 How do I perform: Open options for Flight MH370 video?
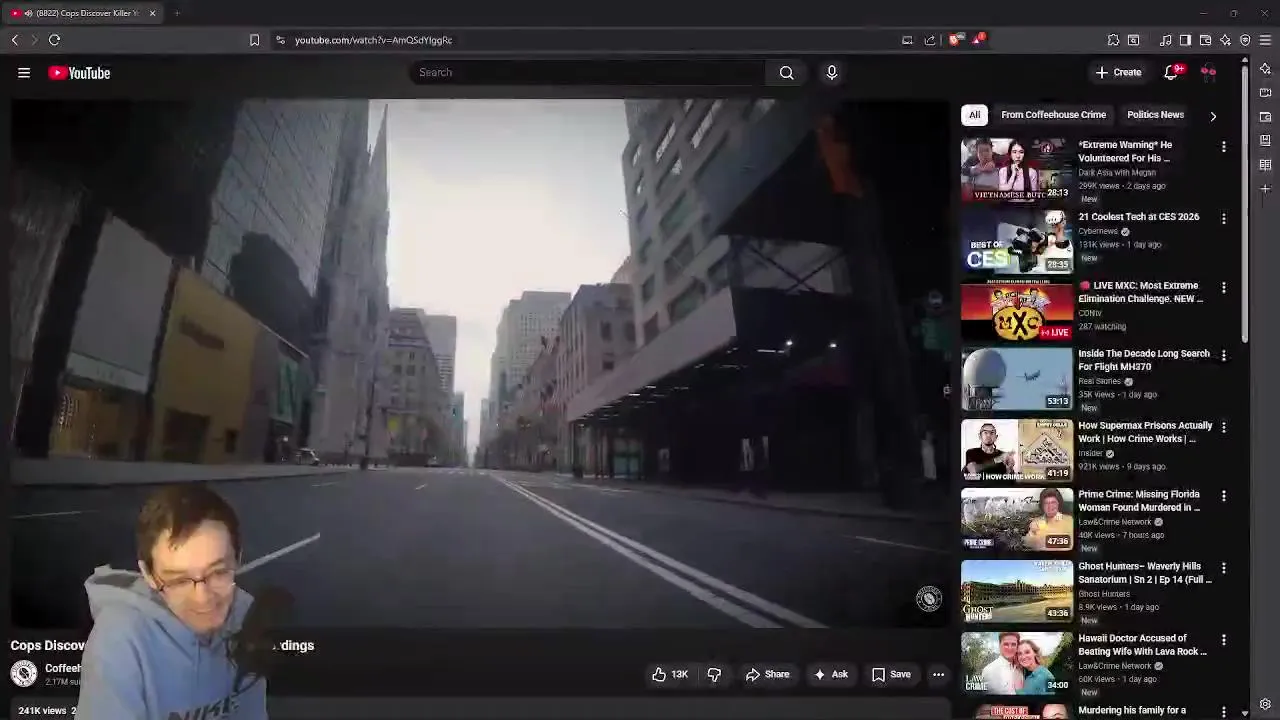tap(1223, 356)
